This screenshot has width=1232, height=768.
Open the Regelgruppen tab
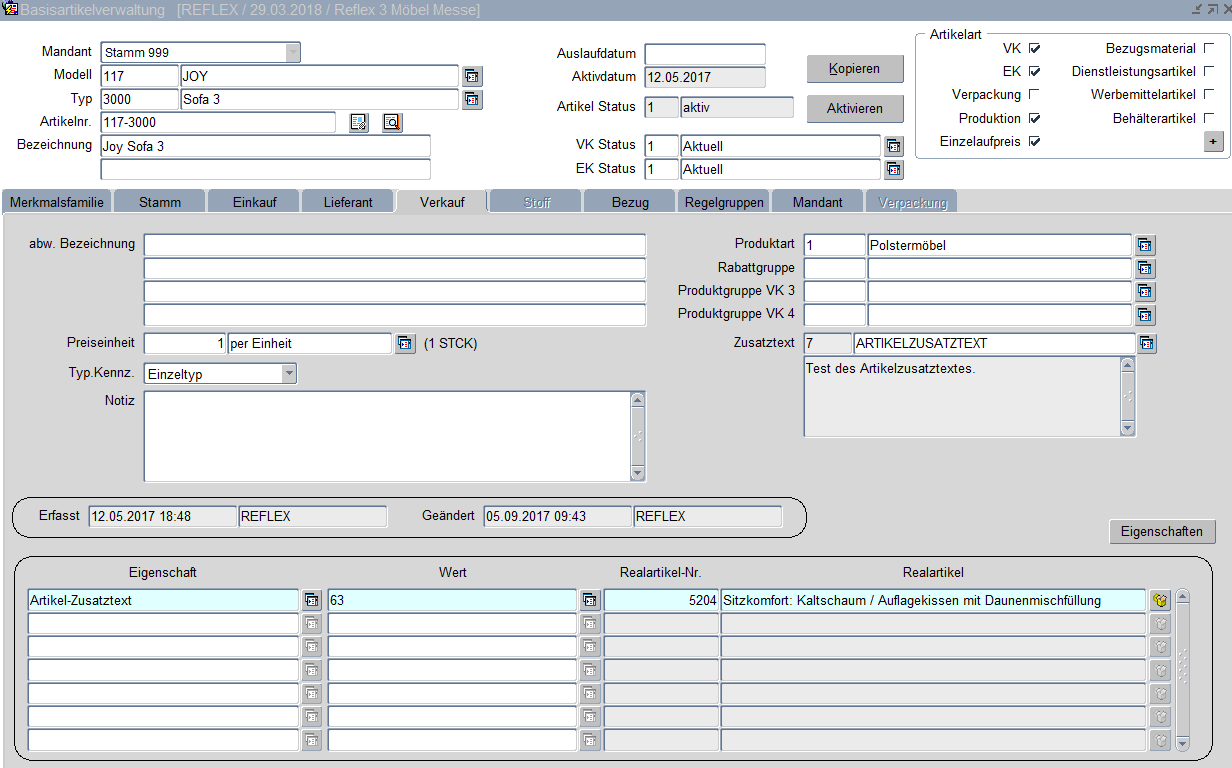[x=724, y=202]
